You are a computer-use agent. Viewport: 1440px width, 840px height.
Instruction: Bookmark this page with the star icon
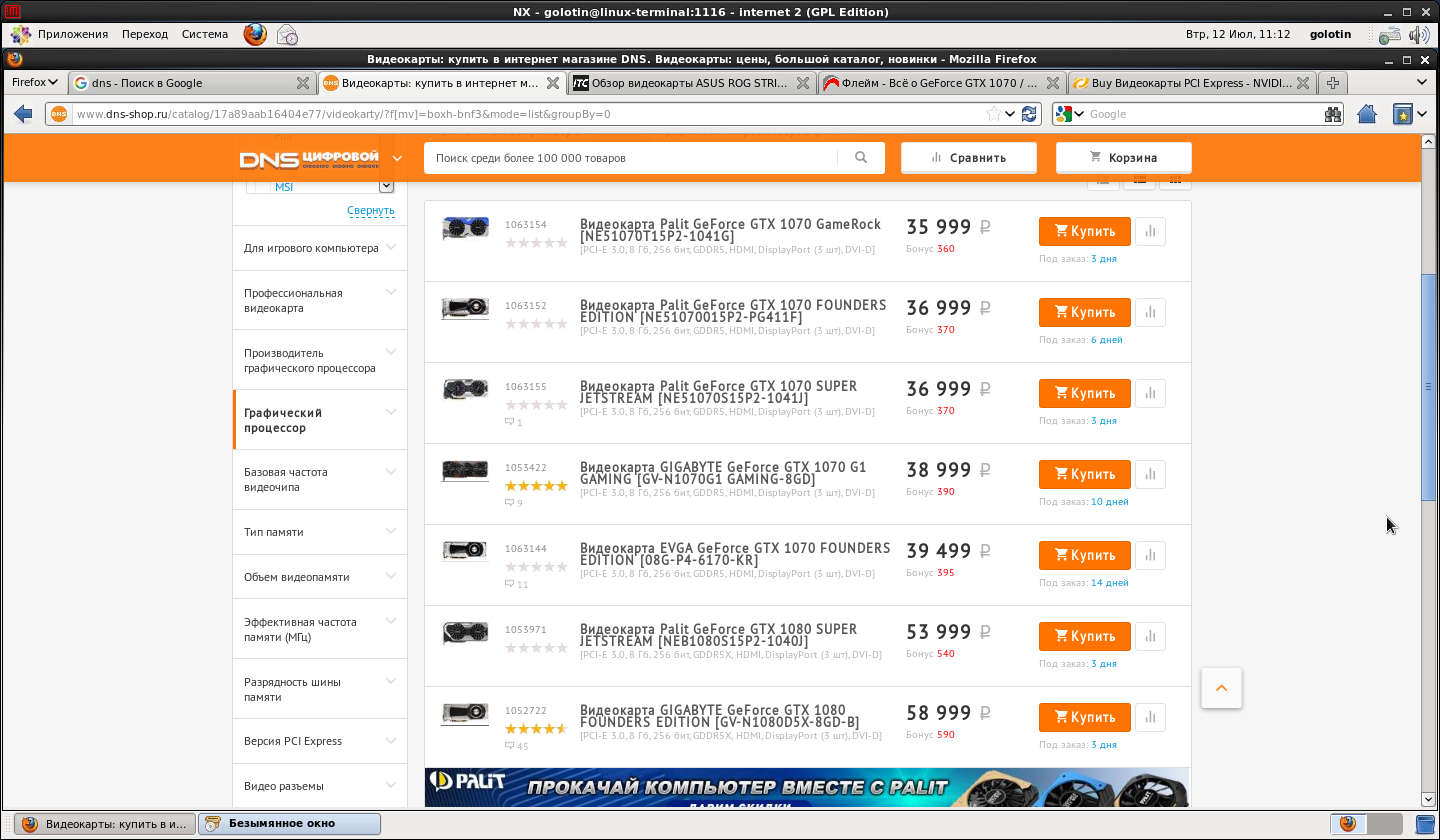click(994, 114)
